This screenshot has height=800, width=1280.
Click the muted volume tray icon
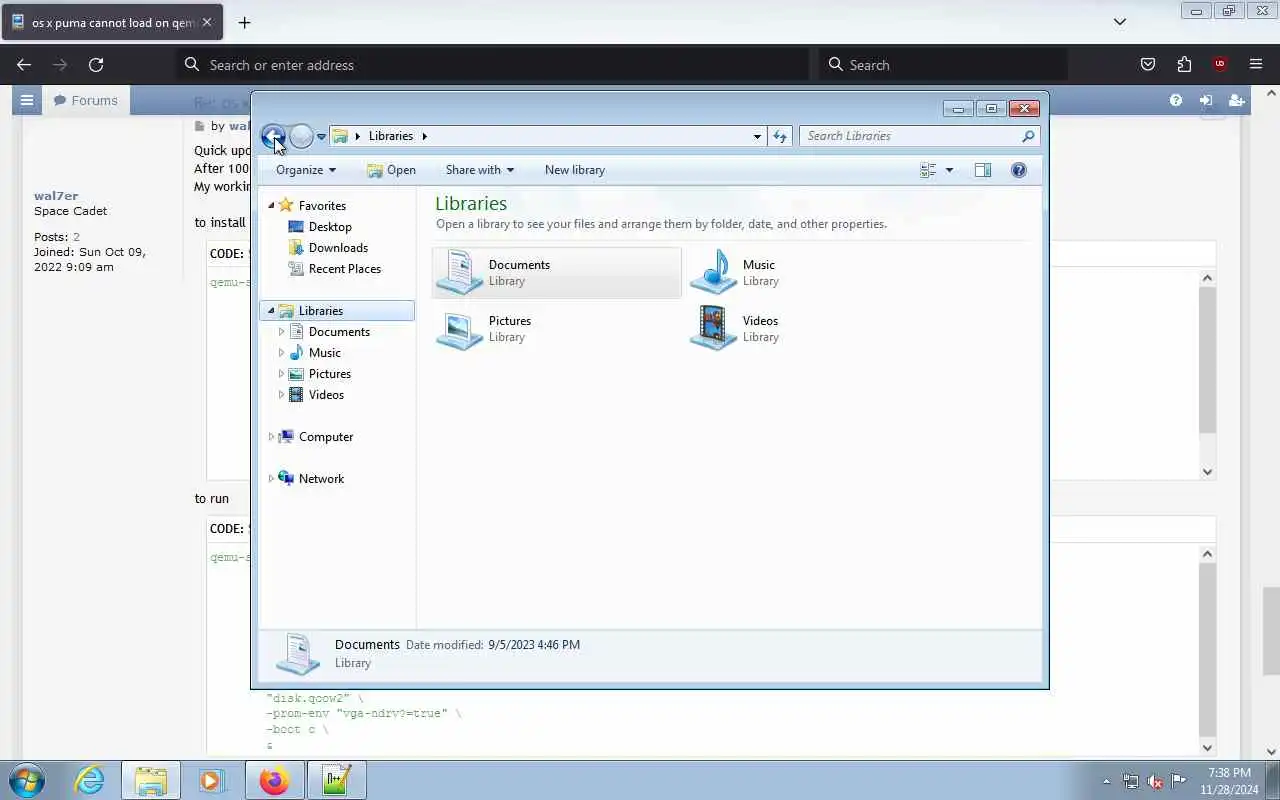pos(1154,781)
